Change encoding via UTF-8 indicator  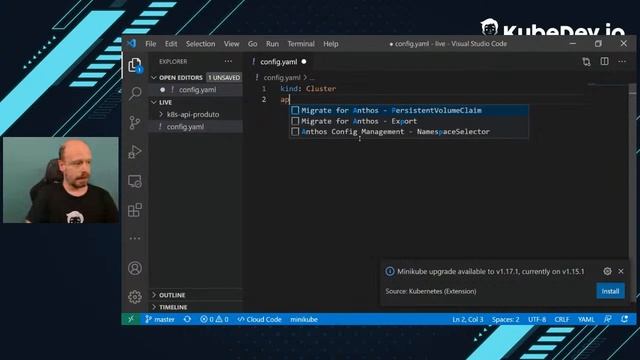(537, 319)
